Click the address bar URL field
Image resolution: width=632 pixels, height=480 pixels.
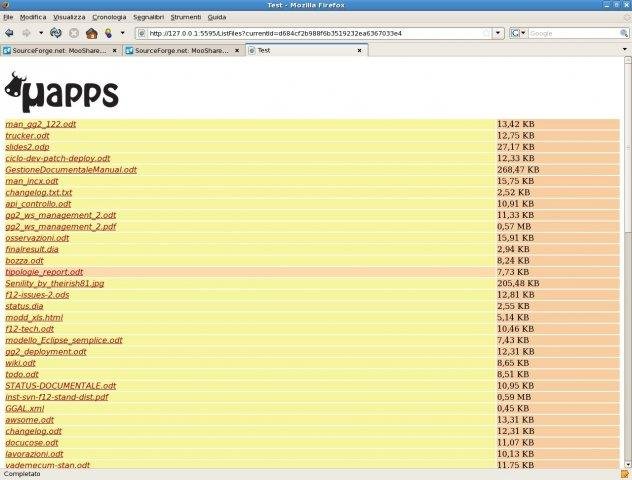(x=314, y=33)
